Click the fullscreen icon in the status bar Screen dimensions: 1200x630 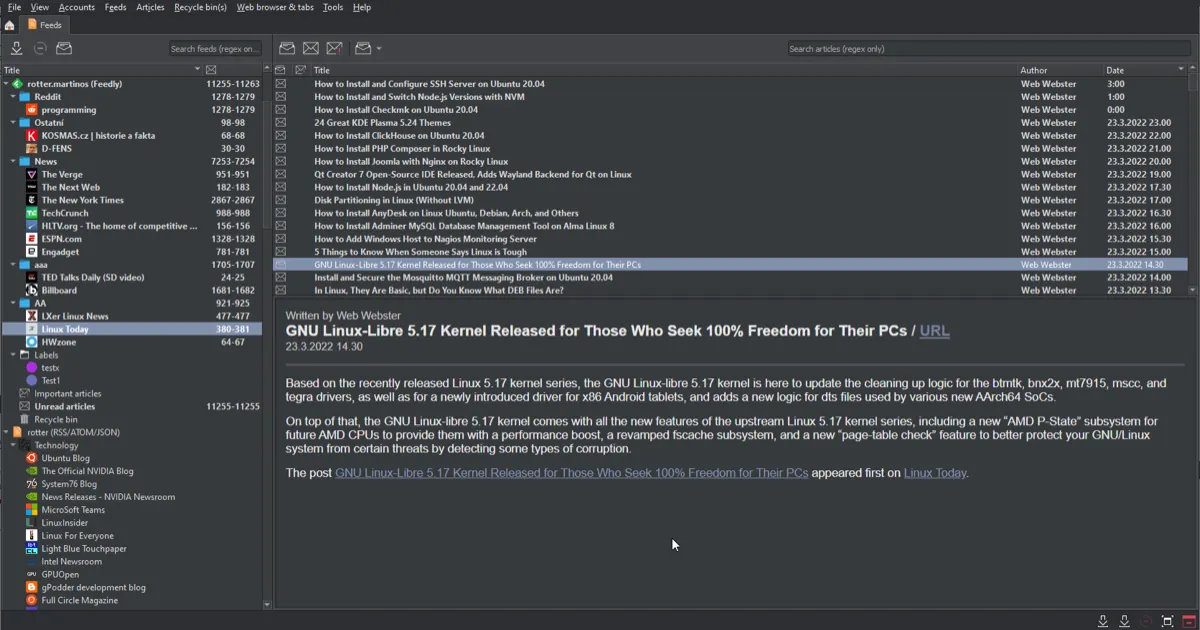1167,621
